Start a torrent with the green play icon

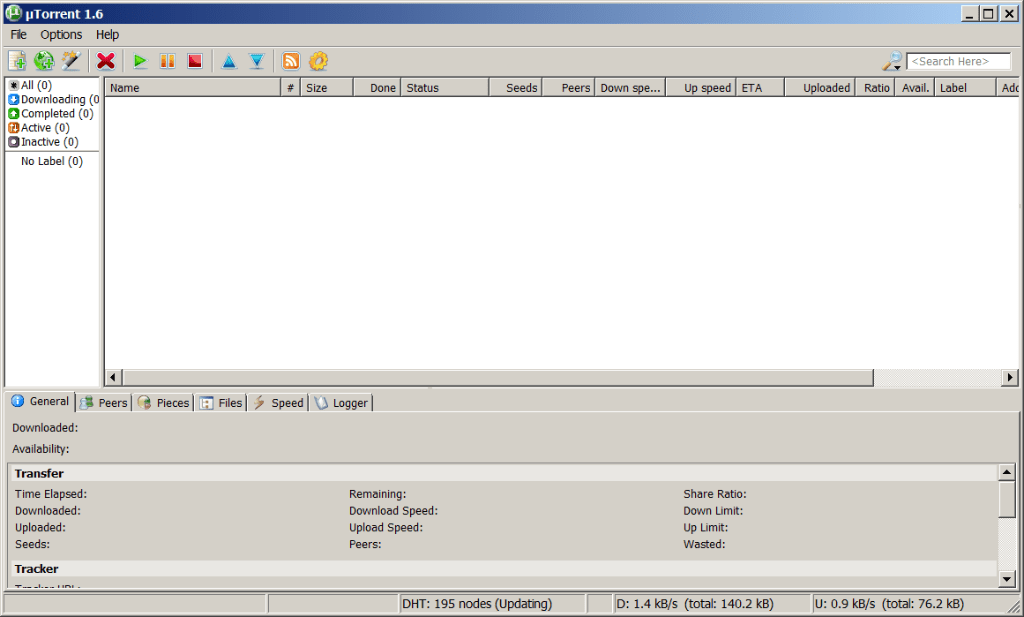coord(140,61)
